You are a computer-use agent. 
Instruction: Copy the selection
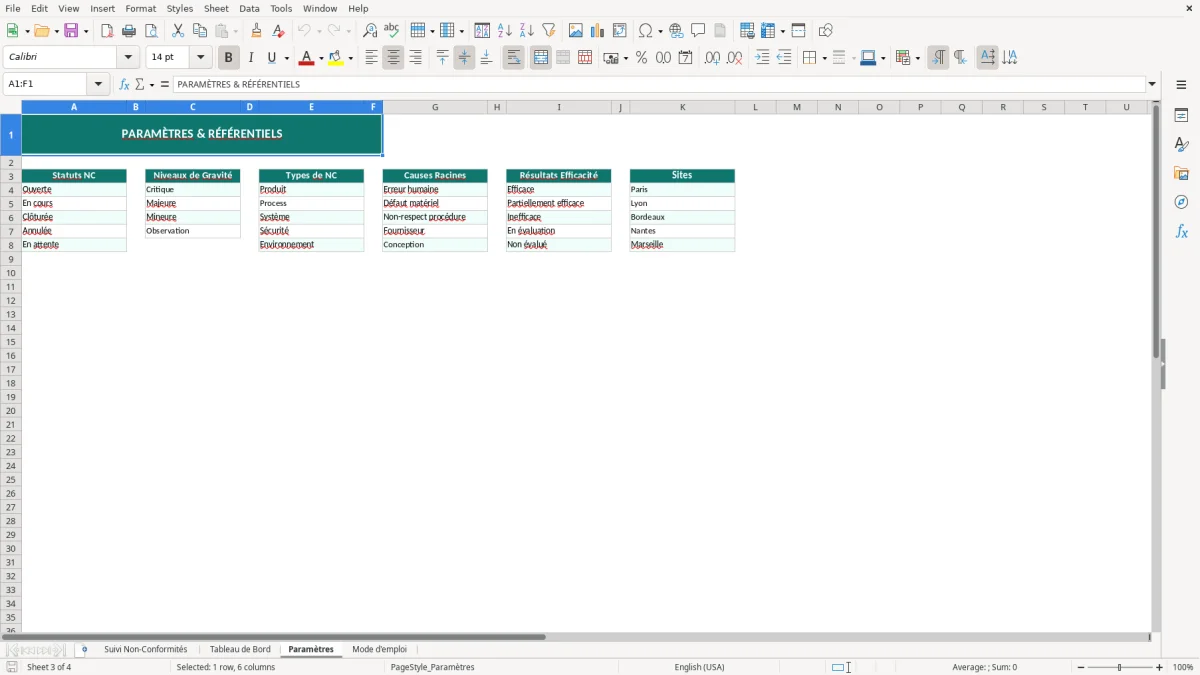point(200,31)
